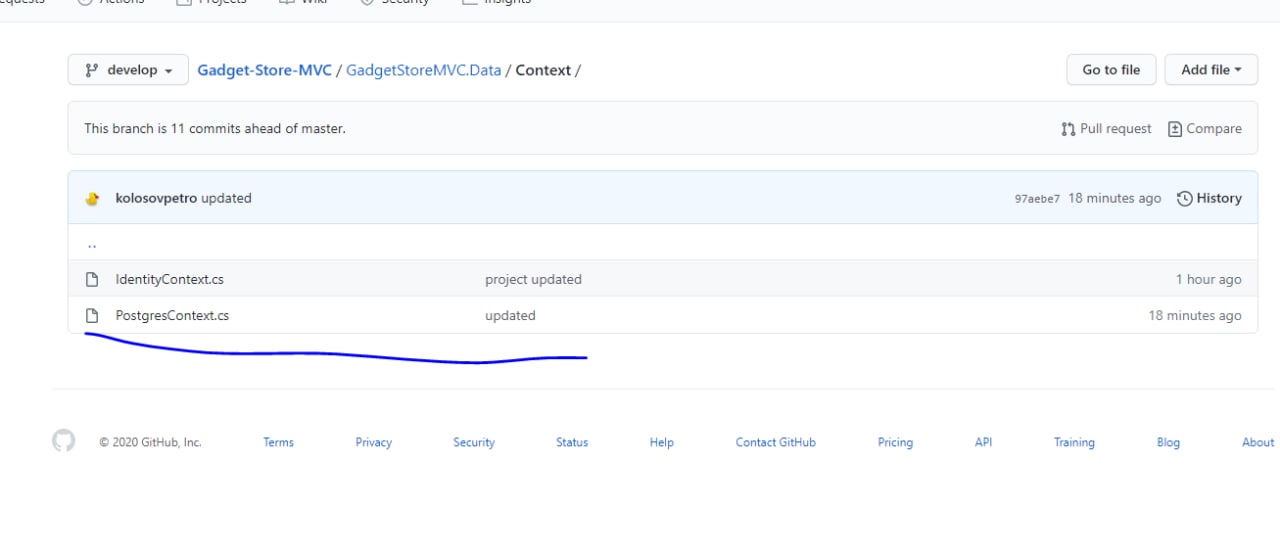Open the API footer link

[983, 442]
